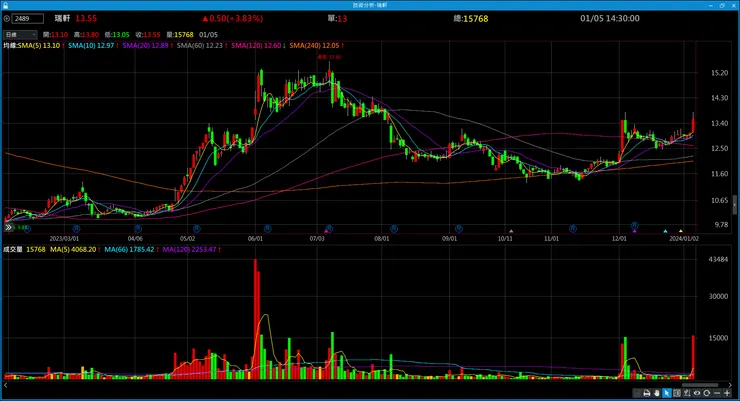Open the axis settings icon
This screenshot has height=401, width=740.
point(687,393)
